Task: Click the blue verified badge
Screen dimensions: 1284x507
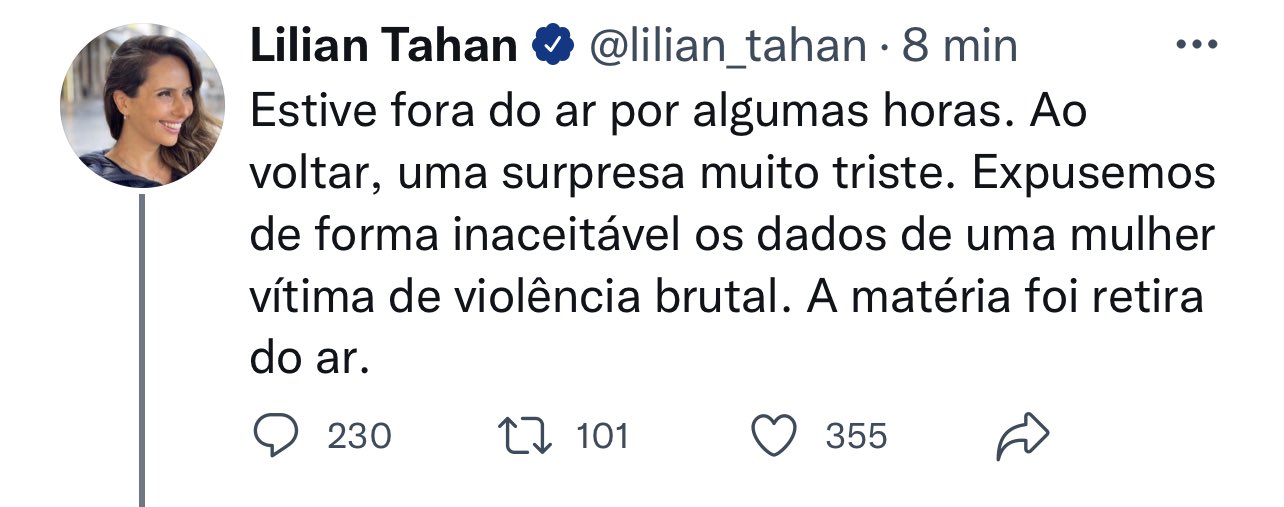Action: click(553, 45)
